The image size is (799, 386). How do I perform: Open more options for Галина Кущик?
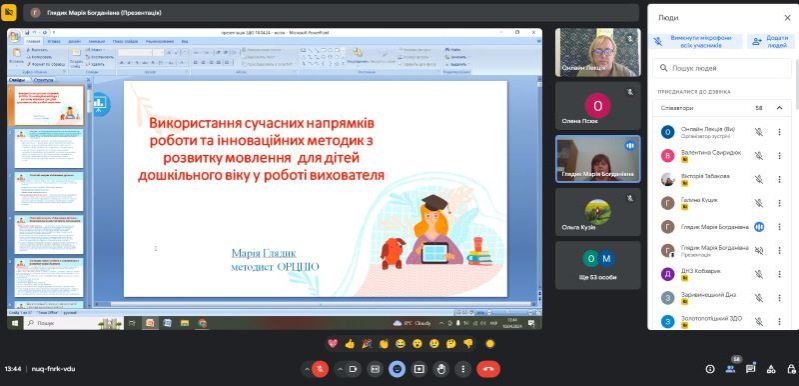(779, 203)
